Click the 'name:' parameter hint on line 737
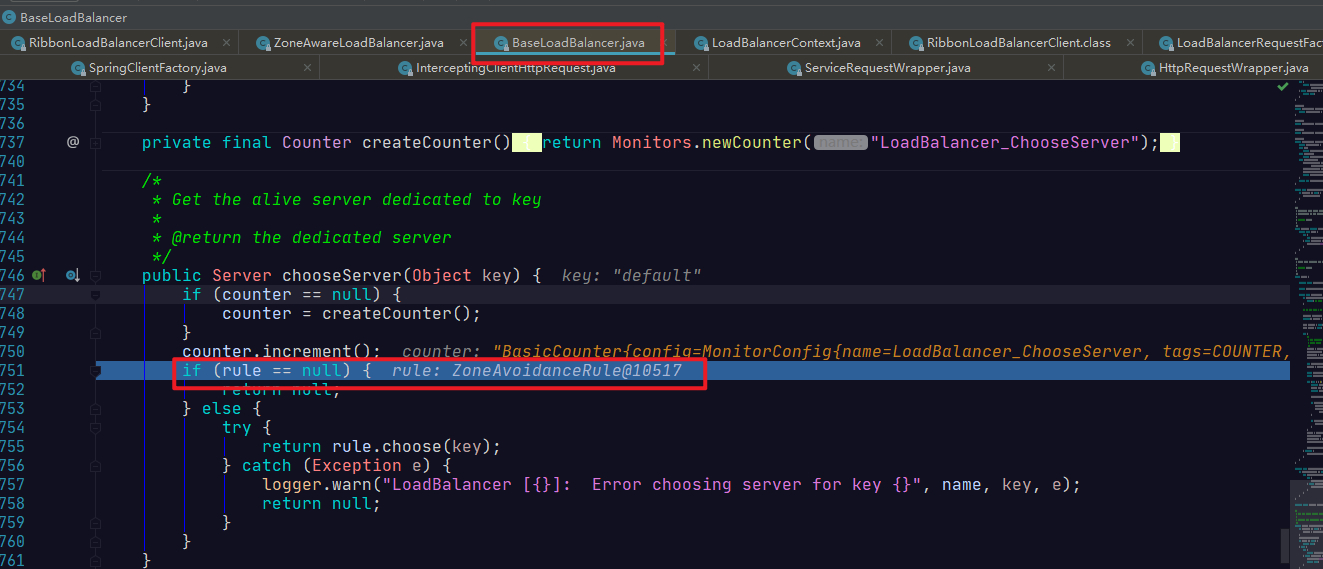 tap(840, 143)
